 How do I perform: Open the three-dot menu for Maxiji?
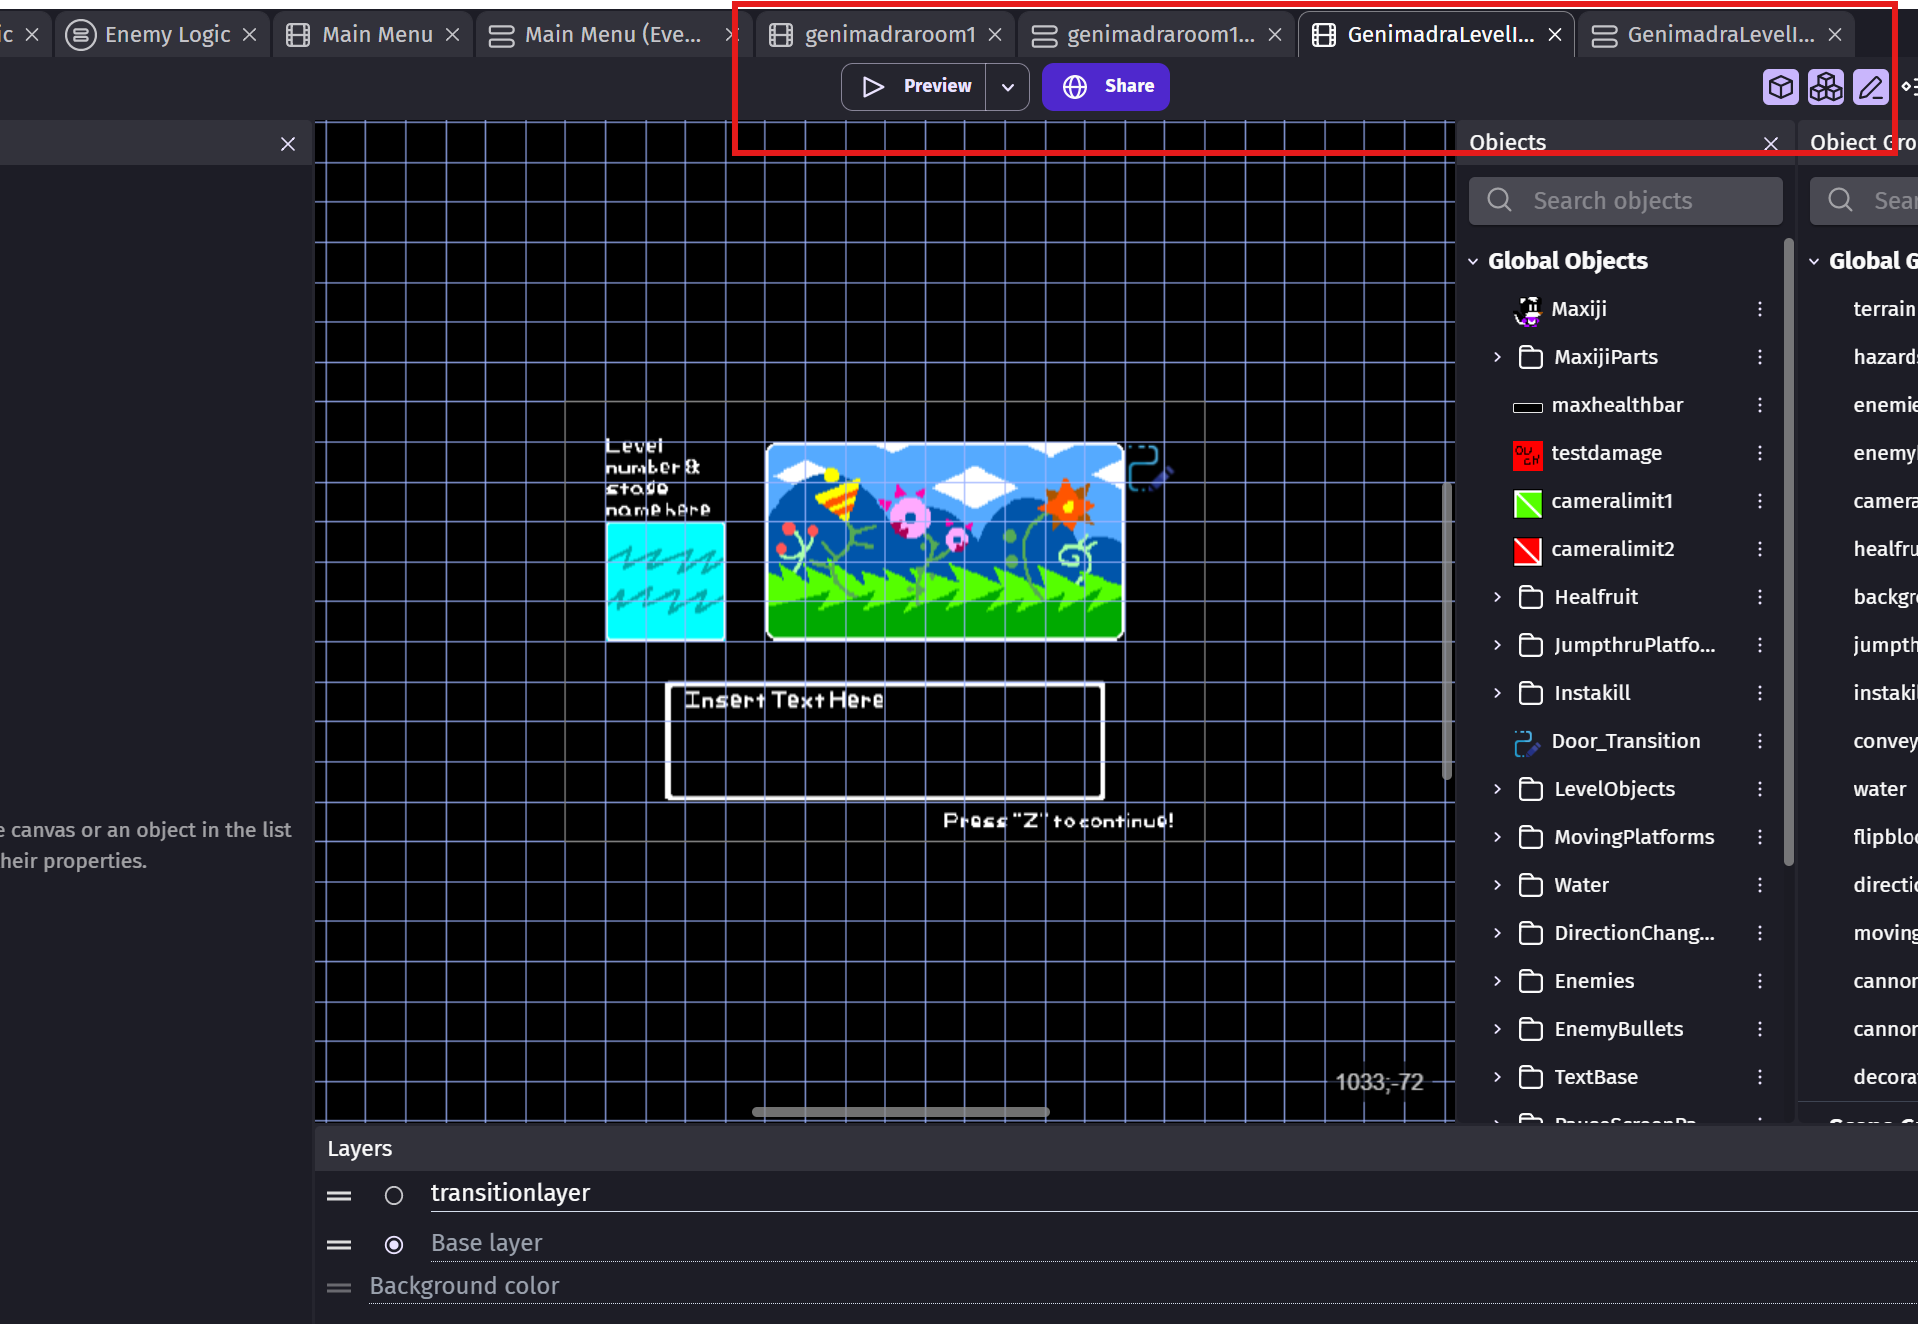[1760, 309]
